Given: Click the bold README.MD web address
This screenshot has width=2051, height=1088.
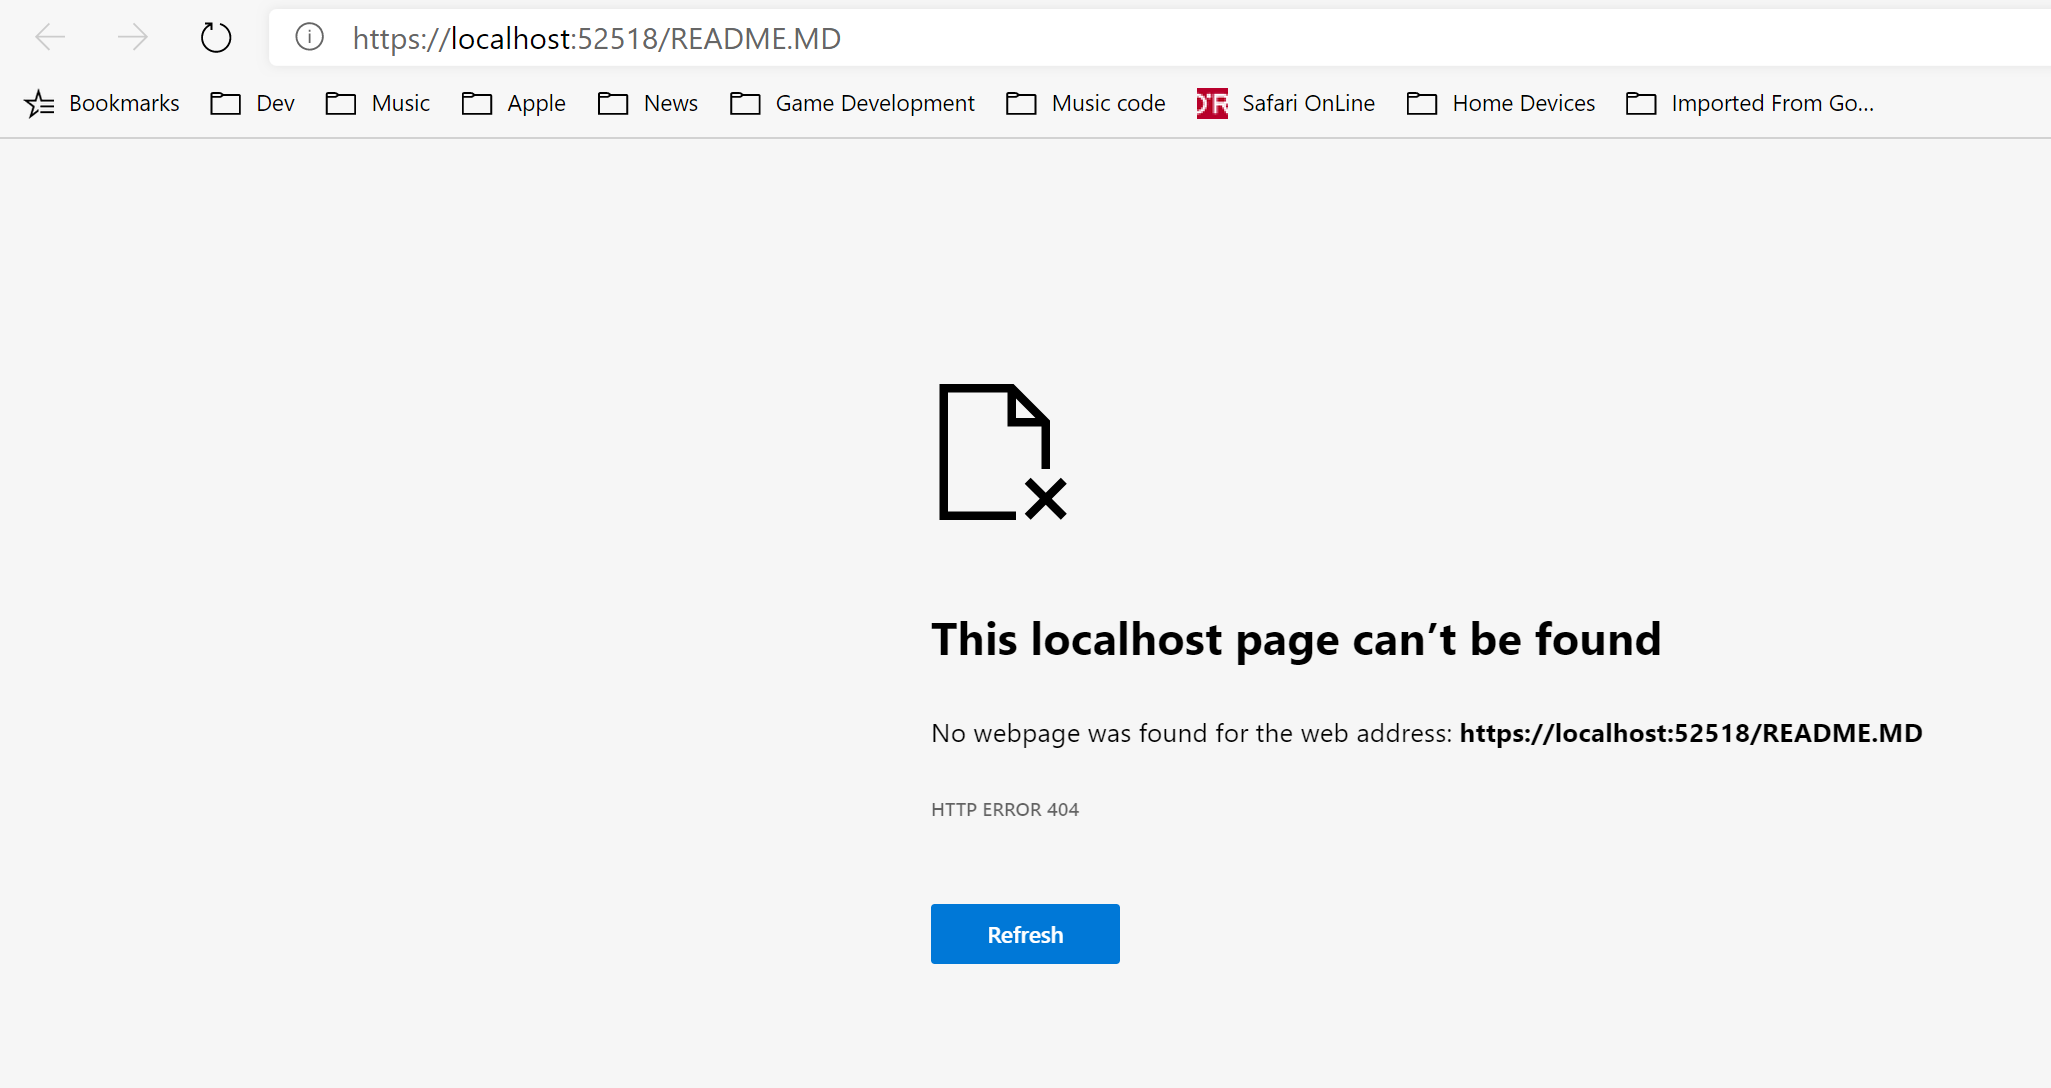Looking at the screenshot, I should [1690, 733].
